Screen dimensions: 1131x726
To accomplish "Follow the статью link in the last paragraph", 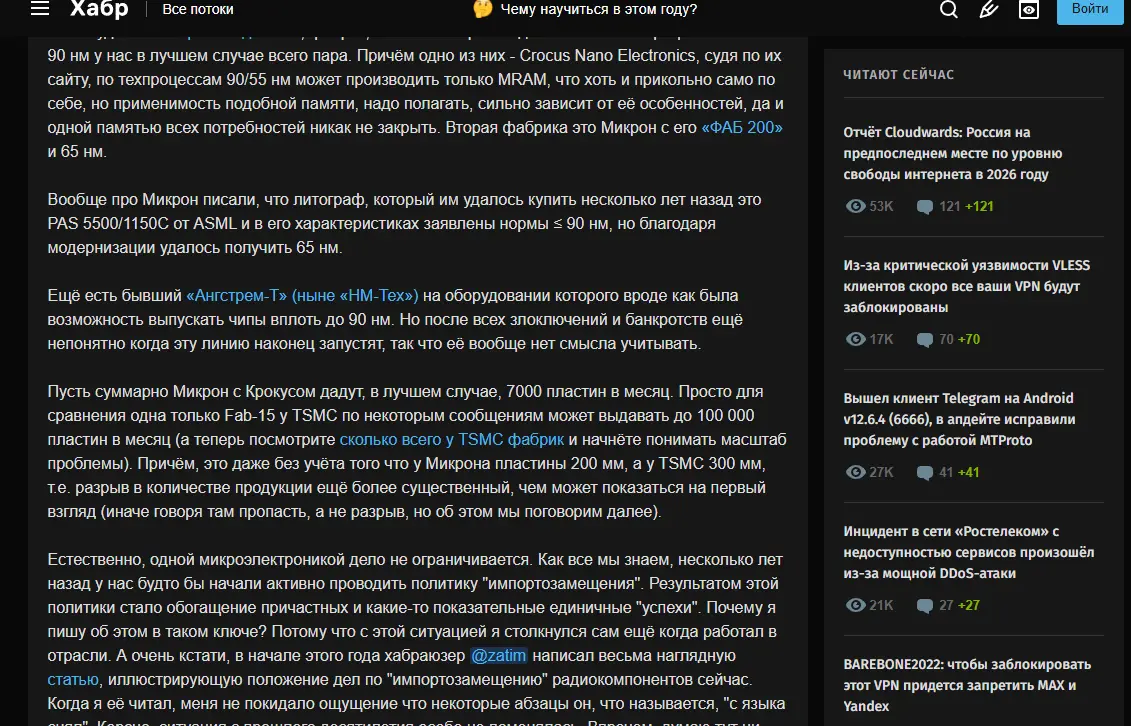I will pos(73,680).
